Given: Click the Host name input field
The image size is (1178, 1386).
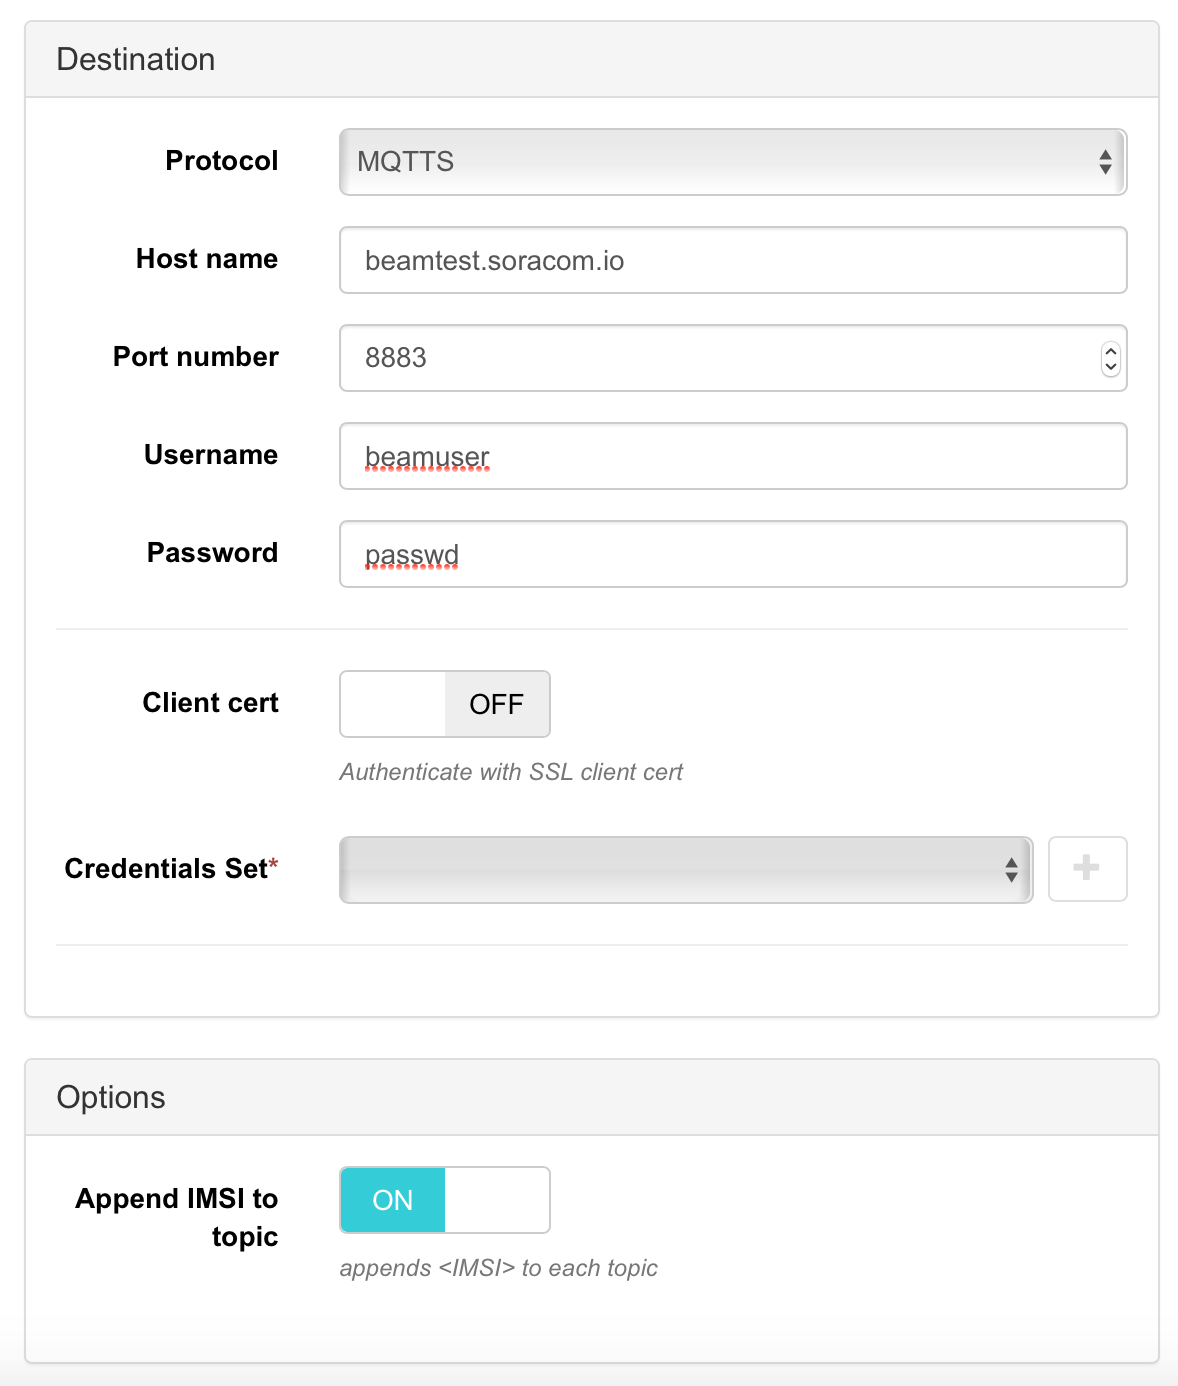Looking at the screenshot, I should click(x=732, y=260).
